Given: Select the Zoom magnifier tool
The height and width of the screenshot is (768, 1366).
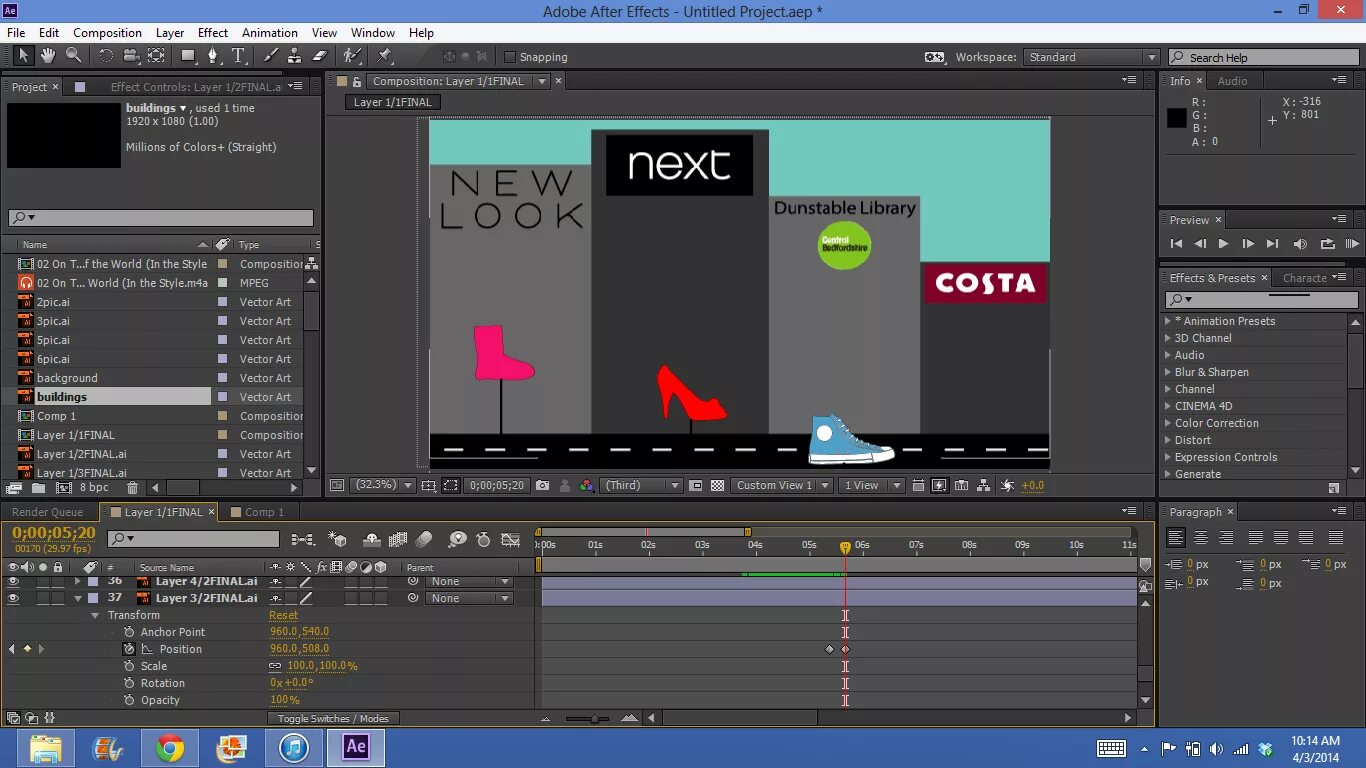Looking at the screenshot, I should pyautogui.click(x=74, y=56).
